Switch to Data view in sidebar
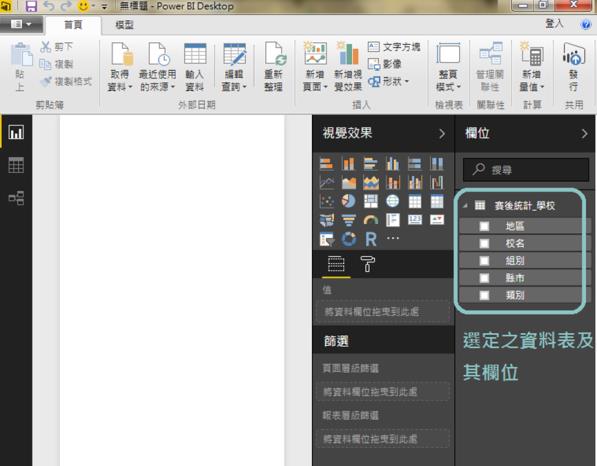 coord(16,165)
